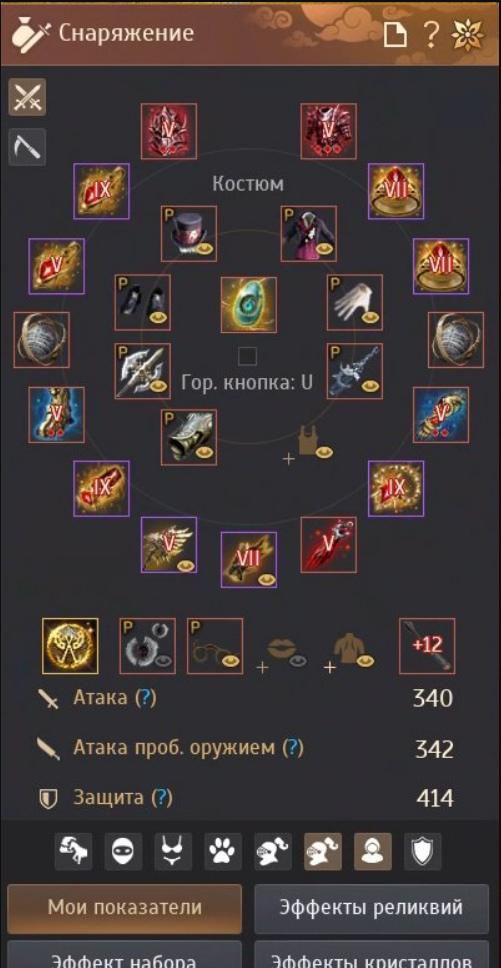The height and width of the screenshot is (968, 501).
Task: Click the teal alchemy stone slot
Action: coord(249,304)
